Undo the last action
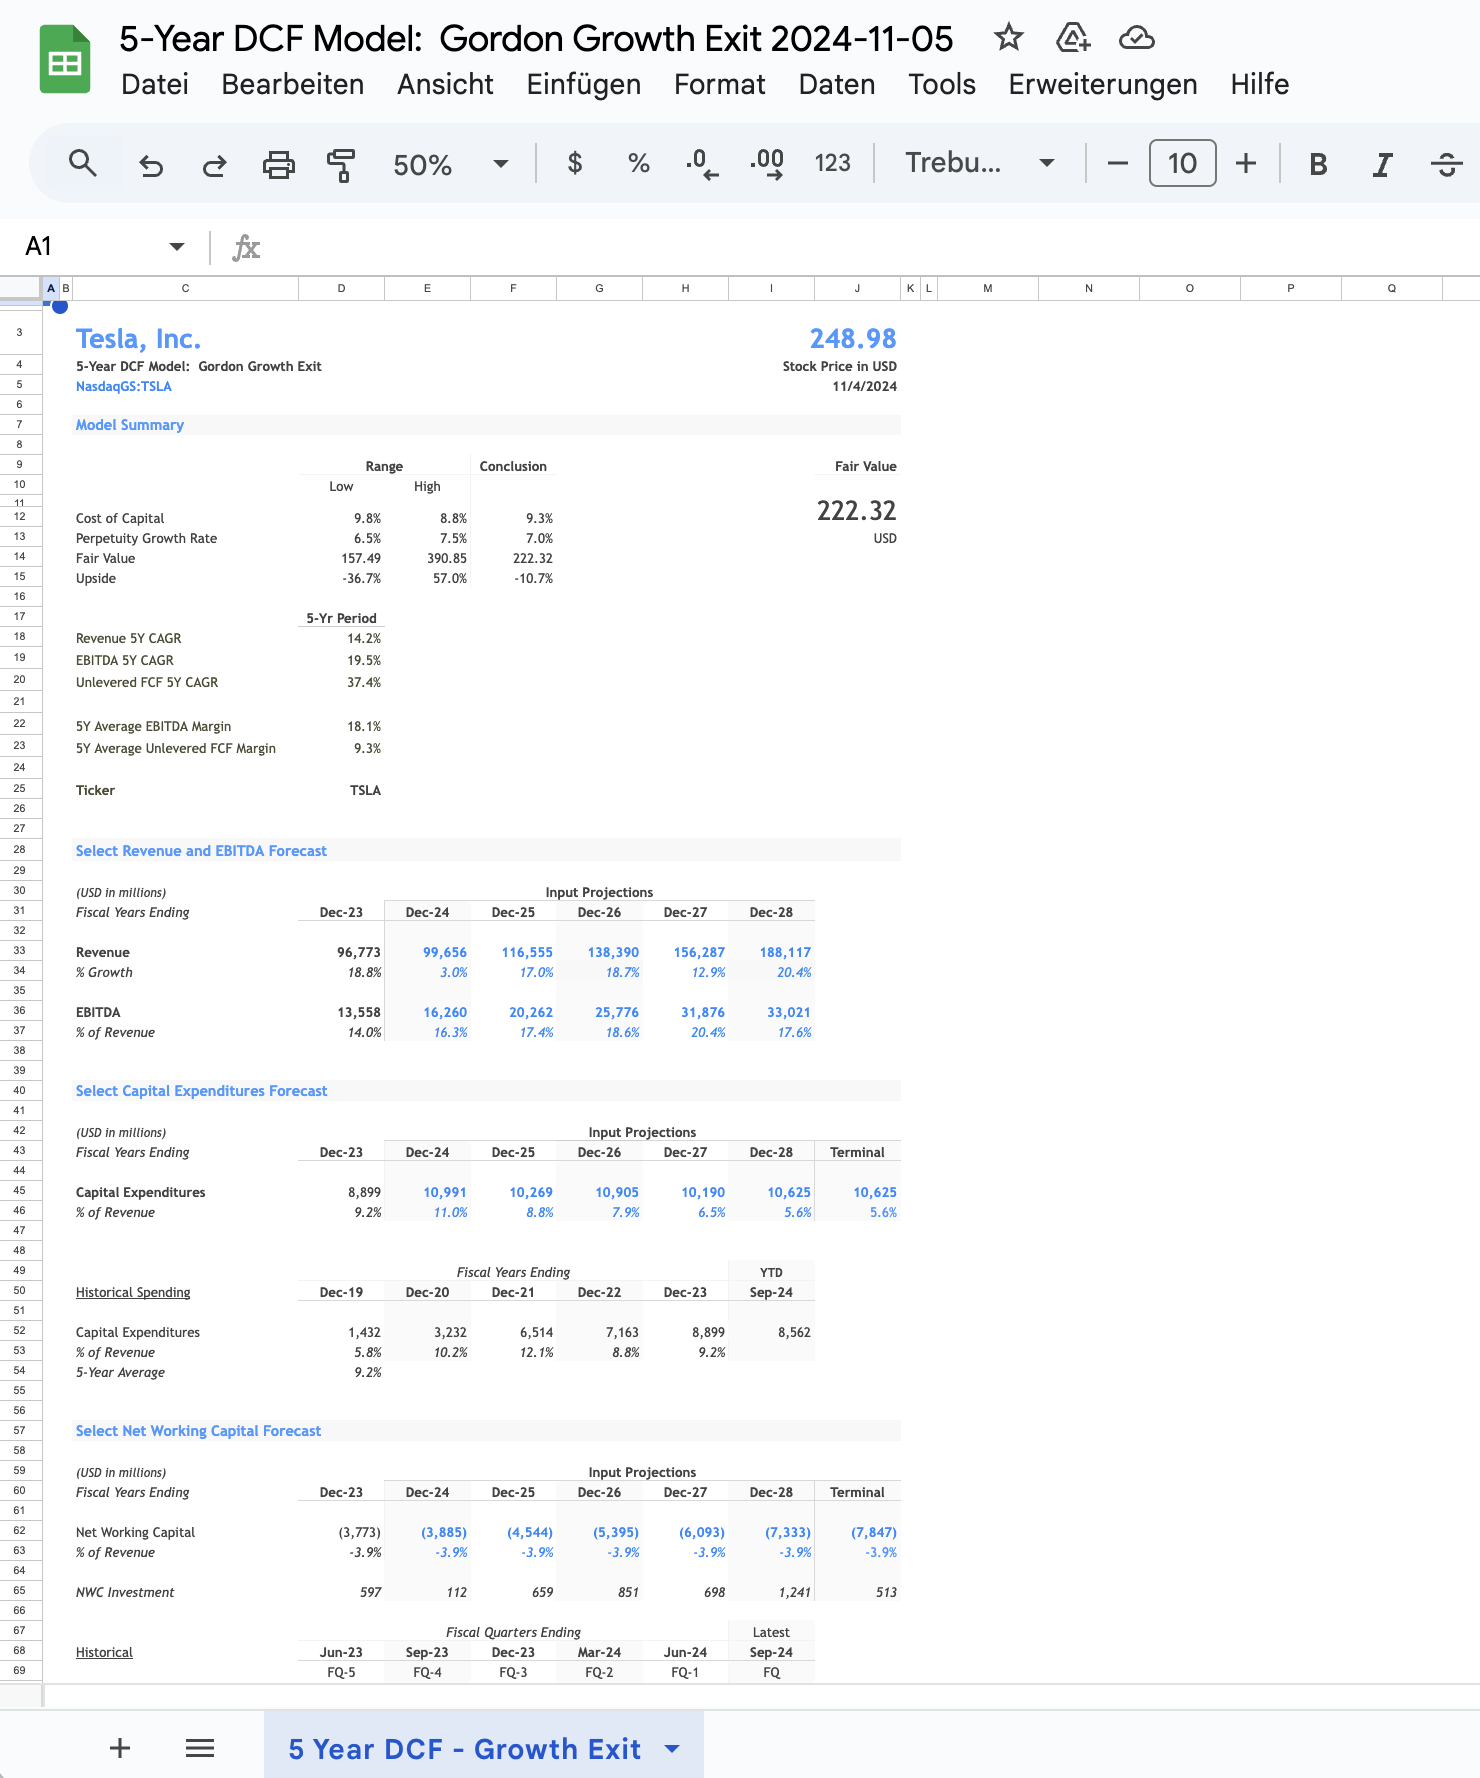This screenshot has height=1778, width=1480. coord(151,164)
